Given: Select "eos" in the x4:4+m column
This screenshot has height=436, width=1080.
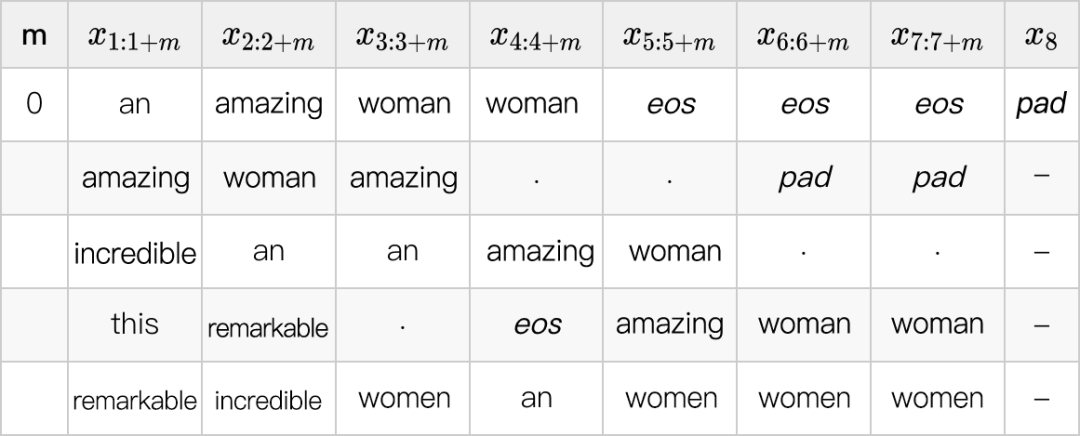Looking at the screenshot, I should 536,325.
